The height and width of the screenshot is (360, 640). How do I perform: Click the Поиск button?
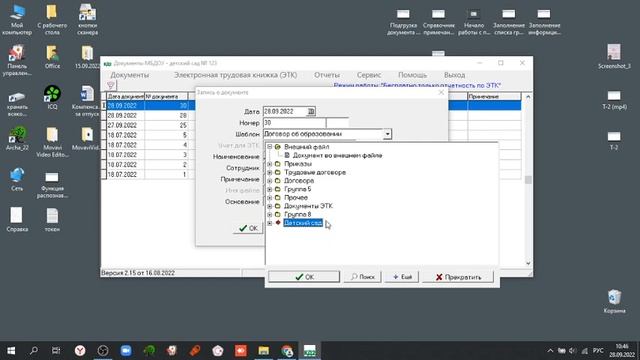362,277
